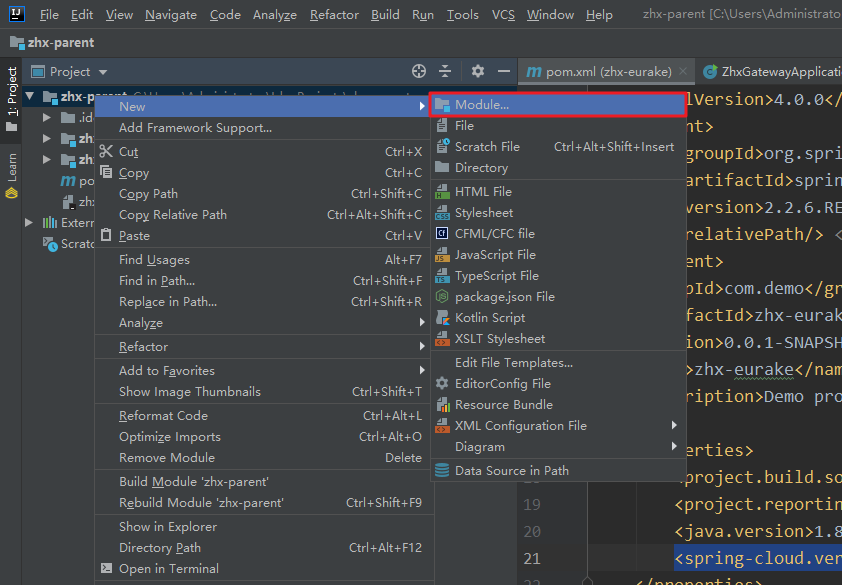Click the Copy icon in context menu
The image size is (842, 585).
106,172
